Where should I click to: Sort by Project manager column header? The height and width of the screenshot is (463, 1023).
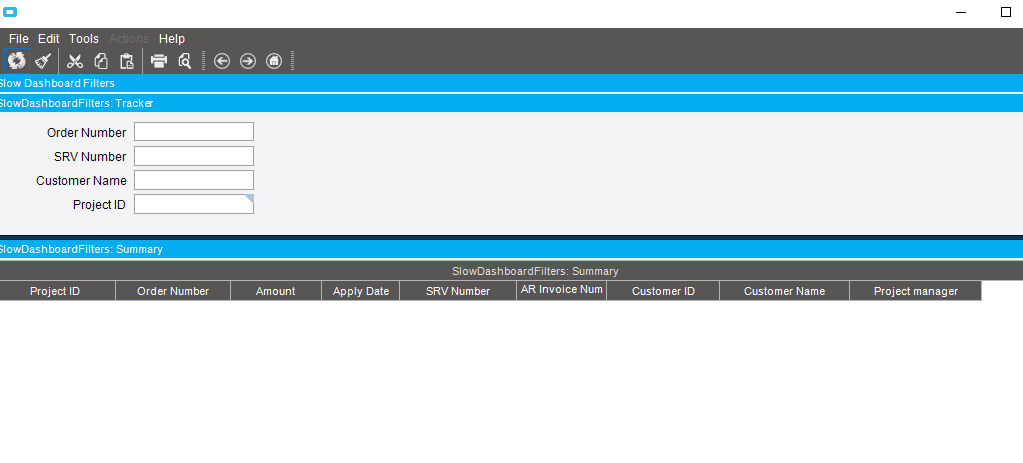pyautogui.click(x=915, y=291)
